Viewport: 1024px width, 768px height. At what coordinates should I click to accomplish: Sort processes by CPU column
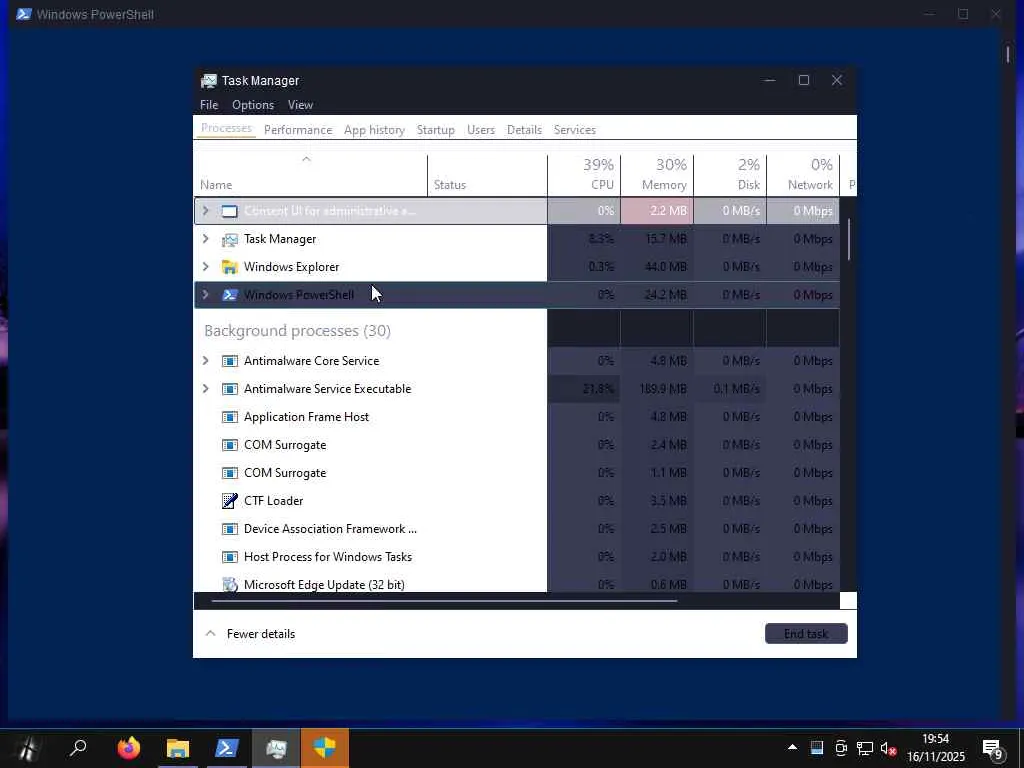click(x=584, y=176)
